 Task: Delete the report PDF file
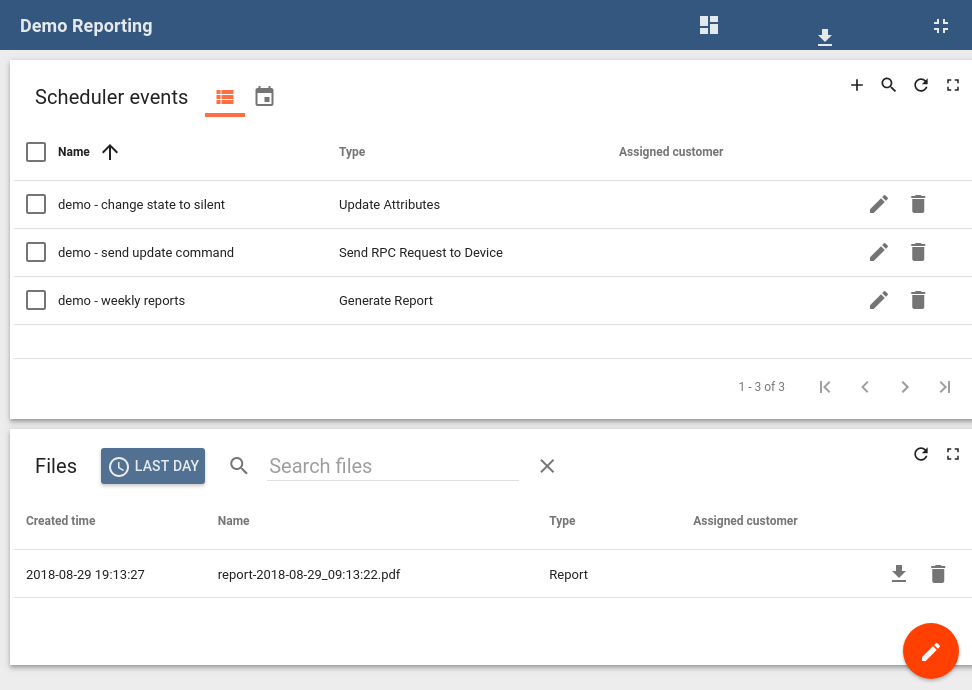coord(938,574)
